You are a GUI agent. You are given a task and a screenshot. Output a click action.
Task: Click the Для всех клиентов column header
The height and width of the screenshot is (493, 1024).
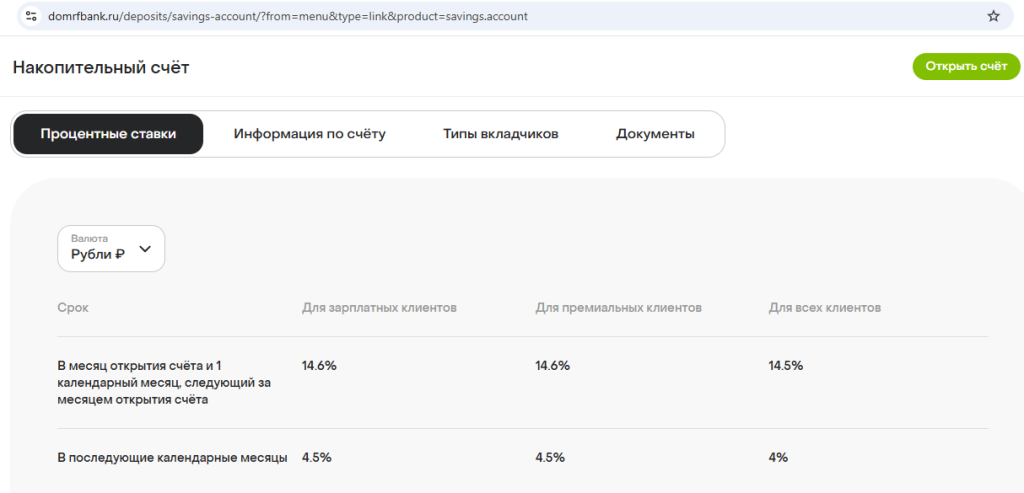(x=824, y=308)
